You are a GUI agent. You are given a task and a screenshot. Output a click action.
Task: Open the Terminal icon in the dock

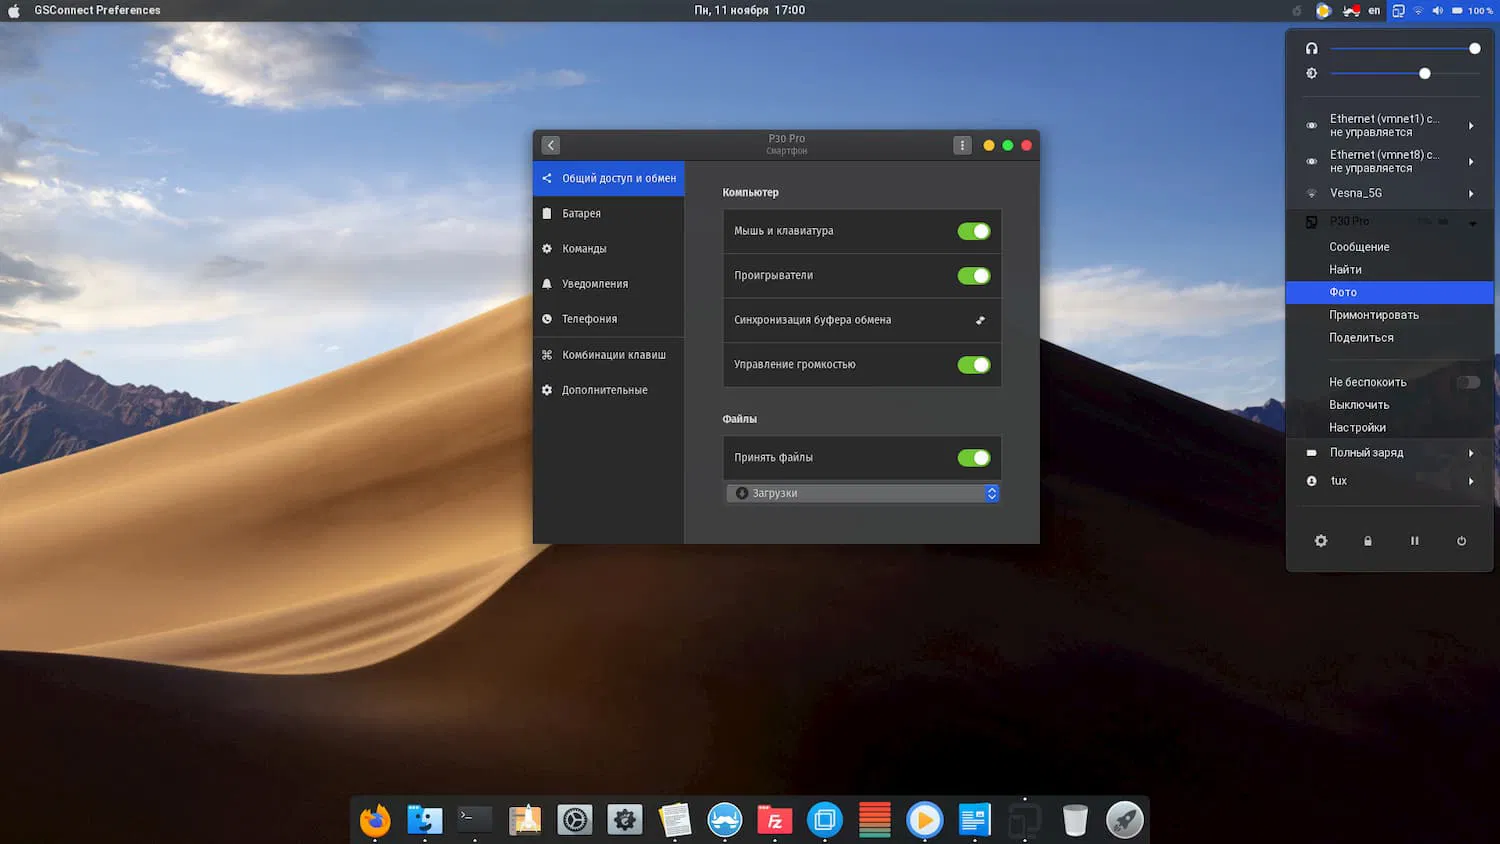[475, 820]
